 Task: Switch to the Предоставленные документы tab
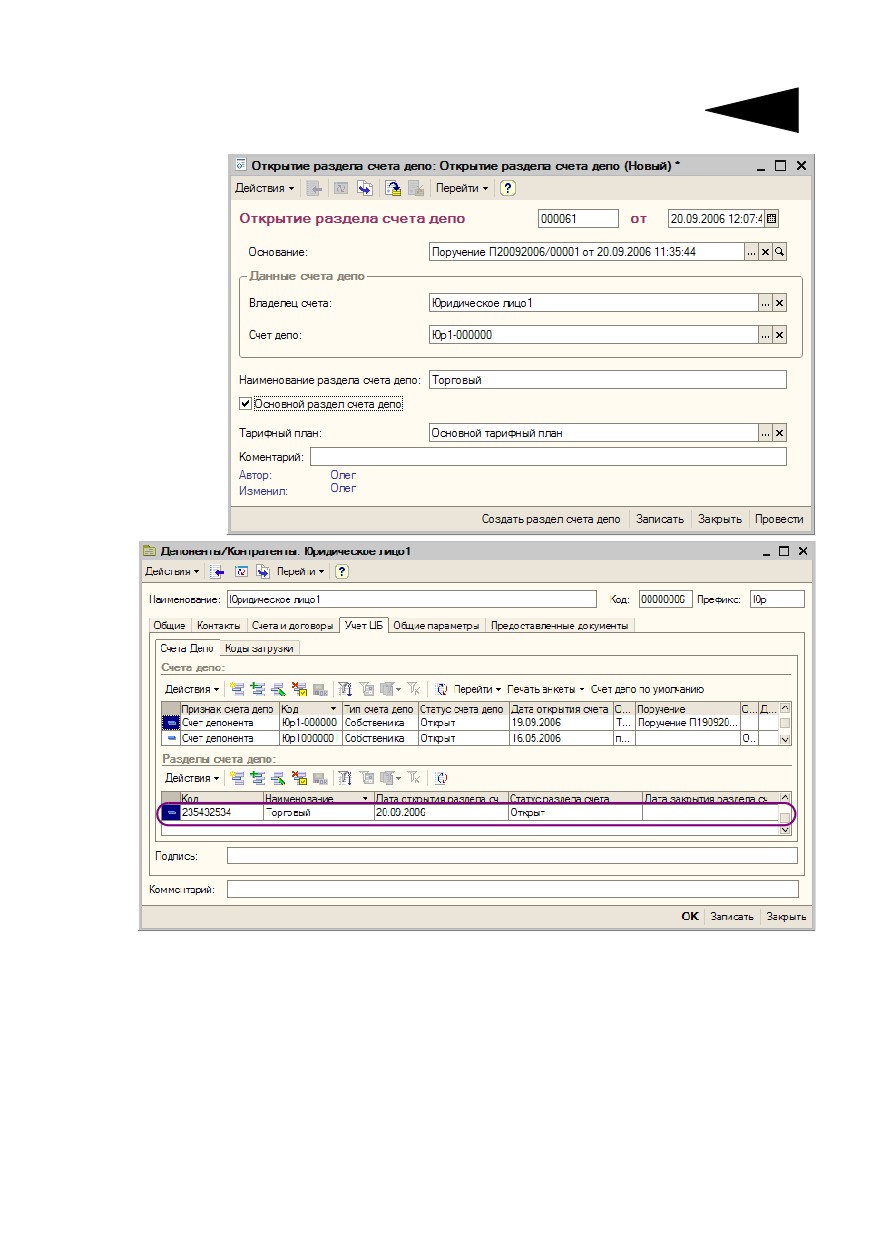(560, 626)
